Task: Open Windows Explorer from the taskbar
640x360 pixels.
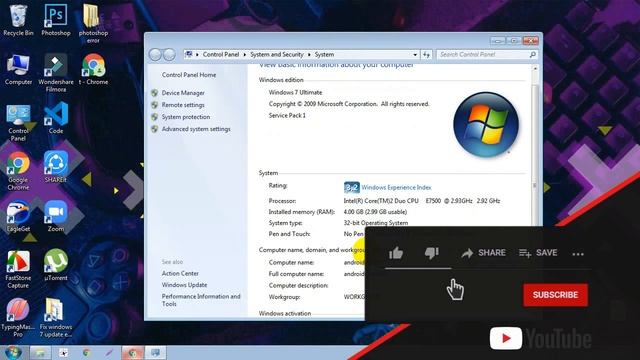Action: [x=40, y=353]
